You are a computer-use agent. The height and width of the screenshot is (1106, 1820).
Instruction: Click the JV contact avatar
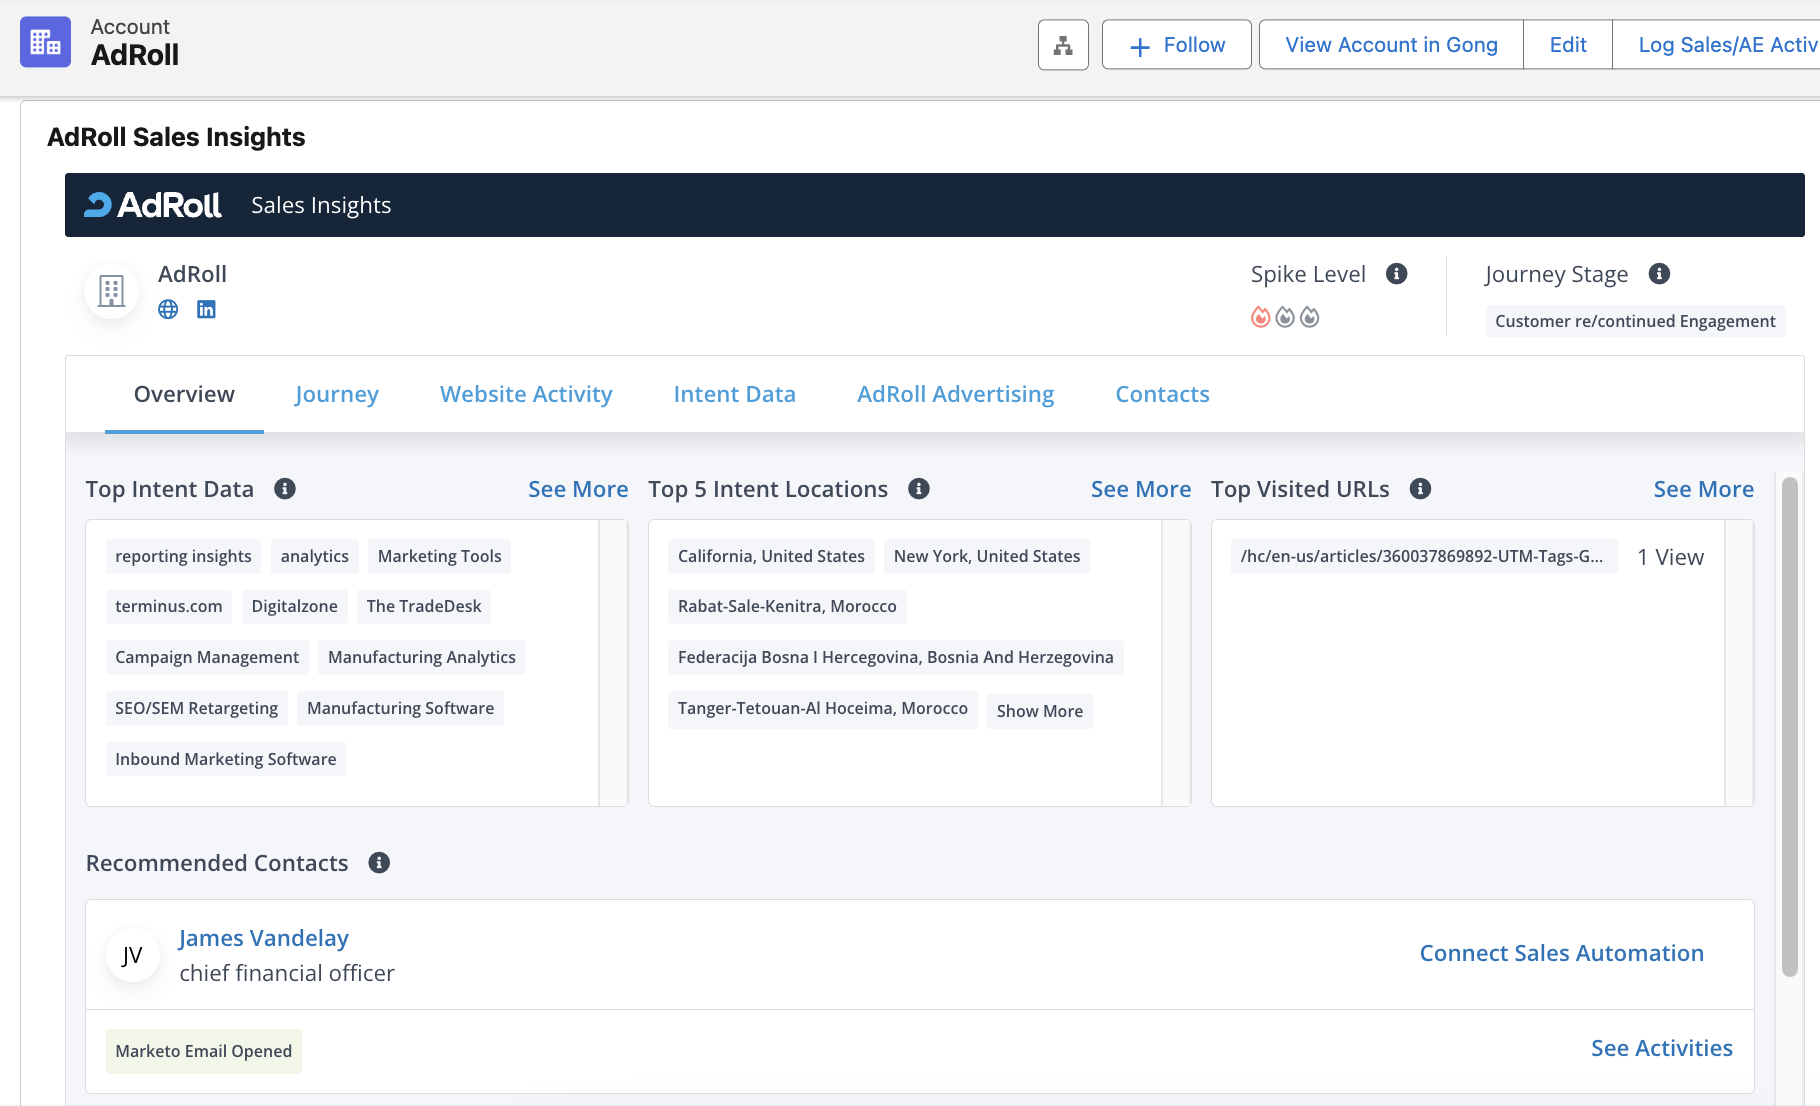point(132,956)
